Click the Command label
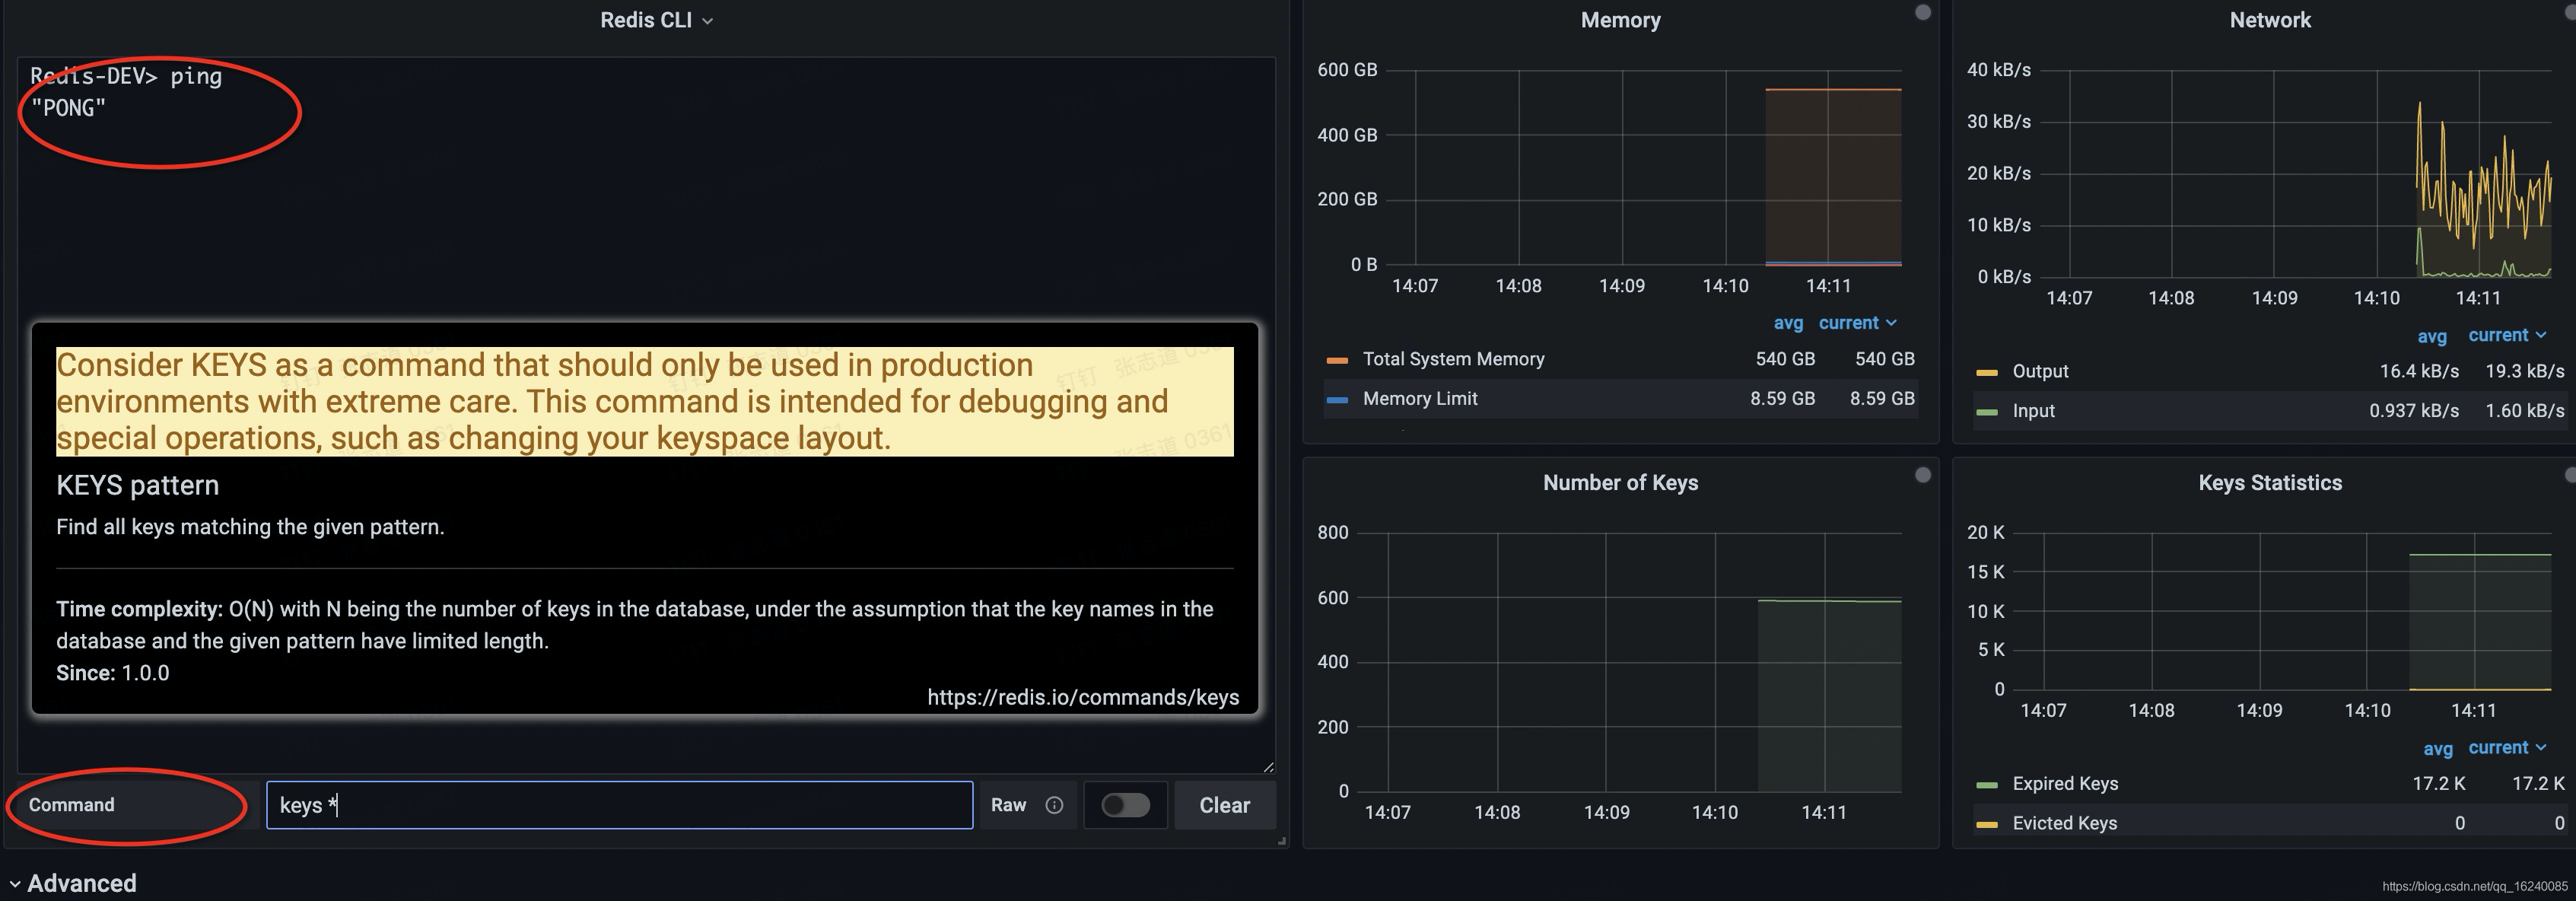Viewport: 2576px width, 901px height. coord(71,805)
